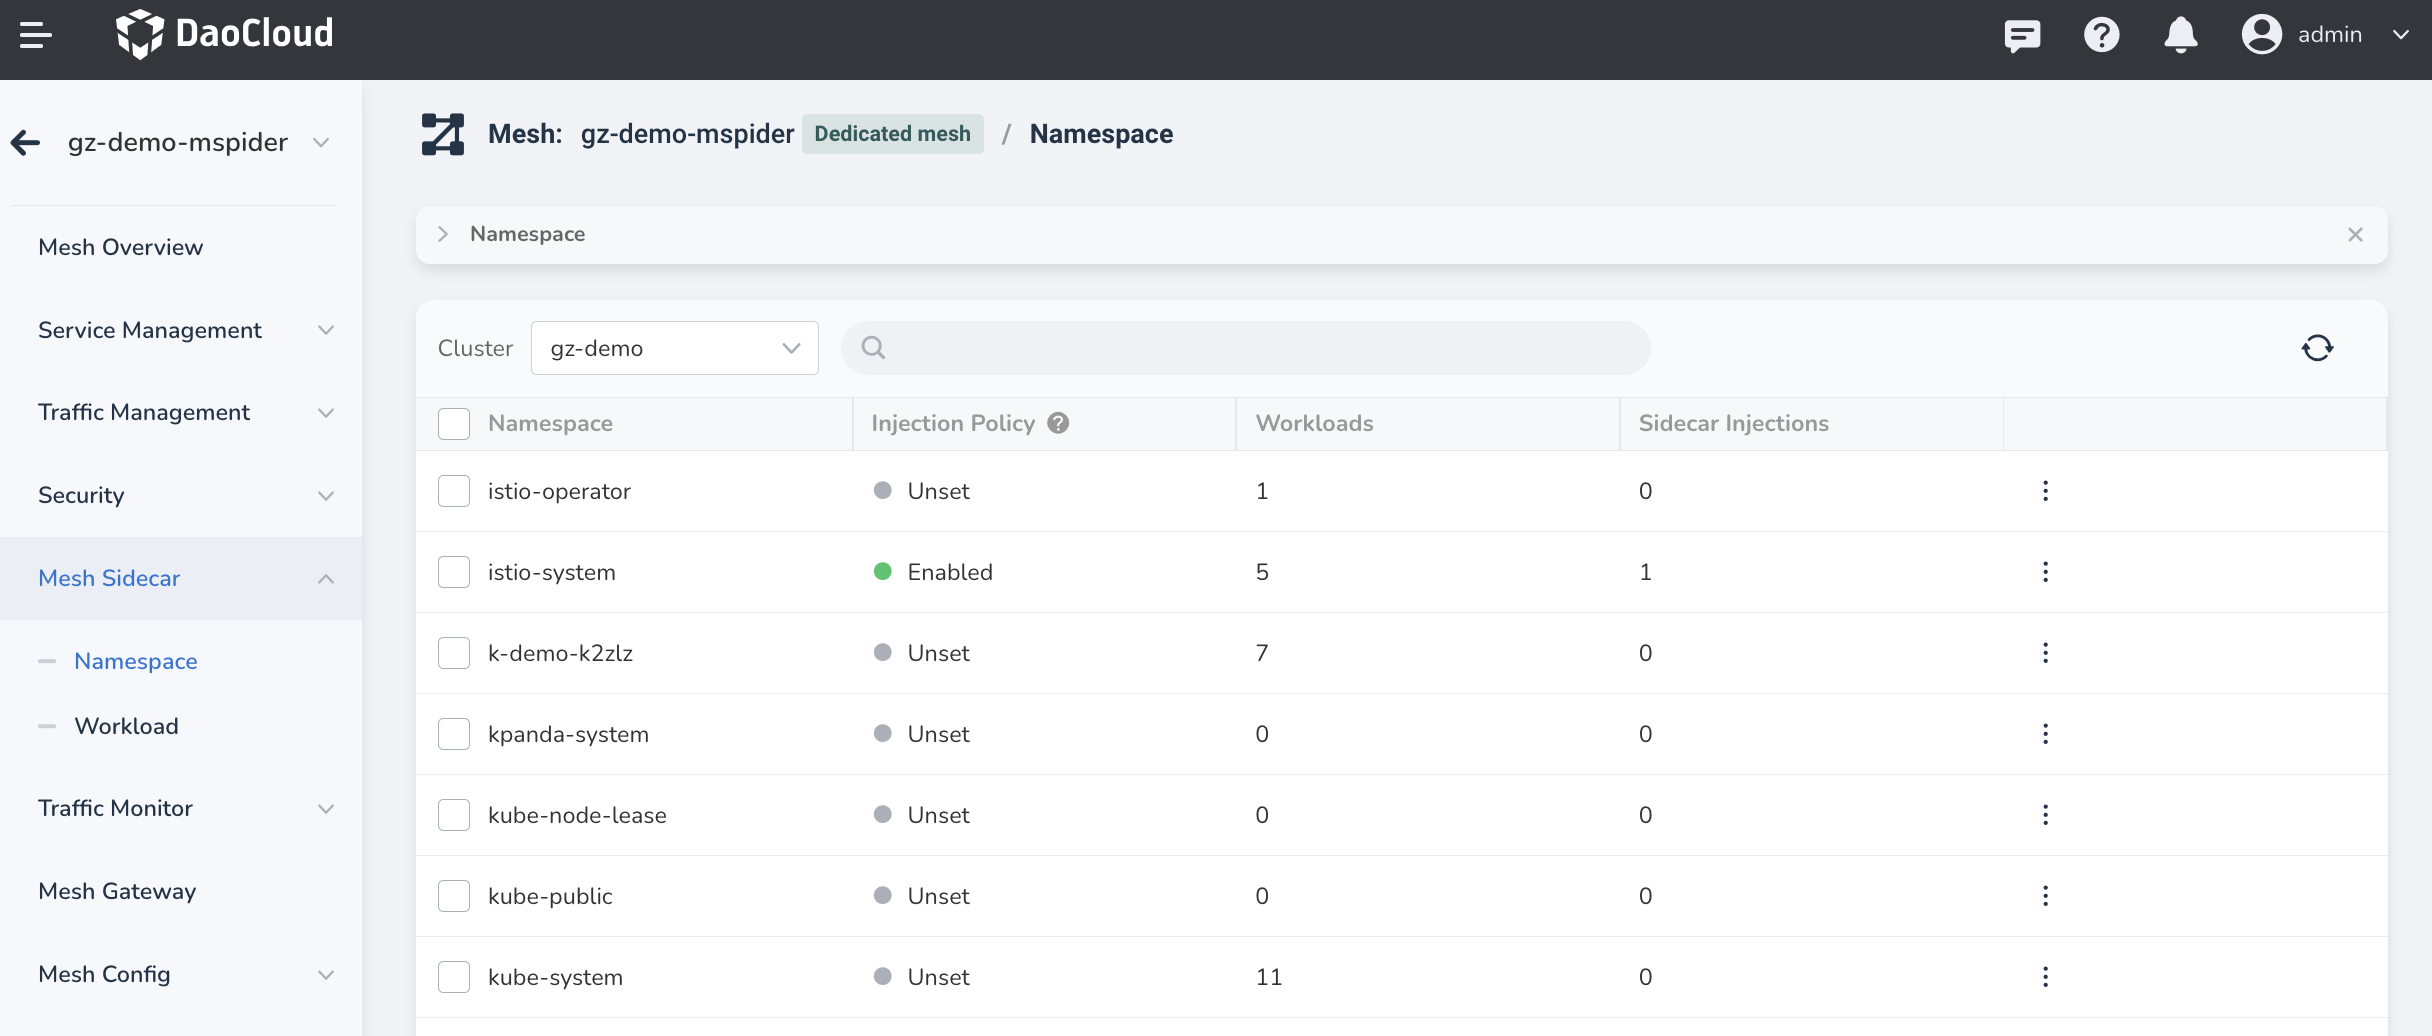Refresh the namespace list
Screen dimensions: 2432x1036
click(2317, 348)
